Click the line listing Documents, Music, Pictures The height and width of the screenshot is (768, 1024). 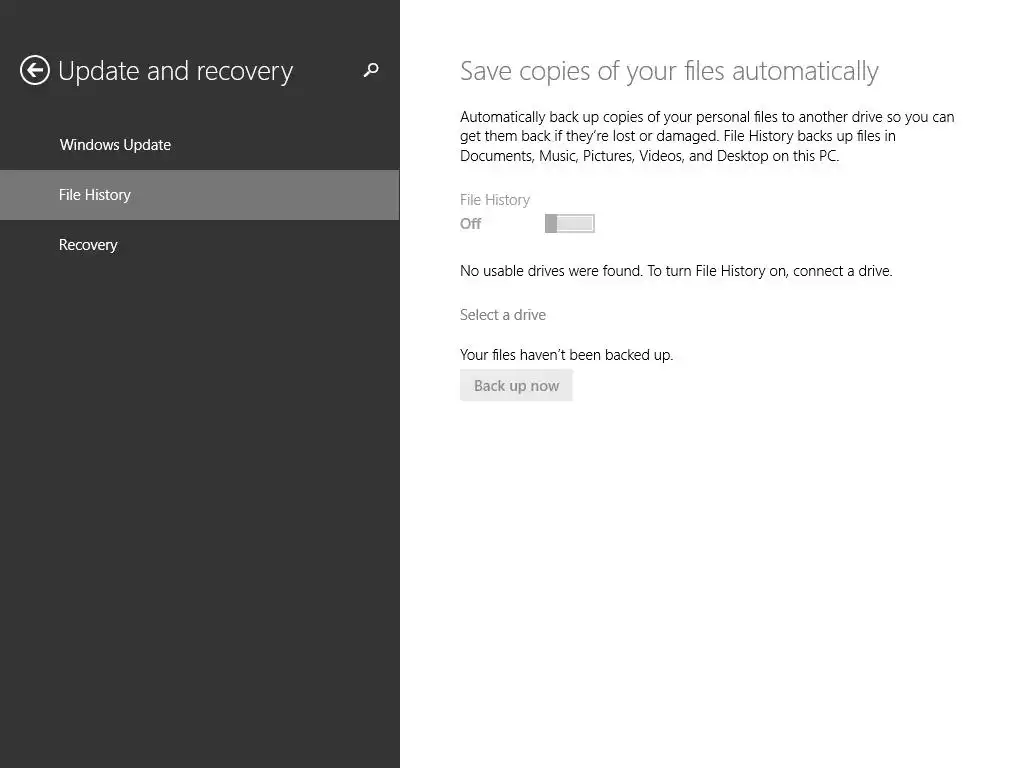(649, 156)
